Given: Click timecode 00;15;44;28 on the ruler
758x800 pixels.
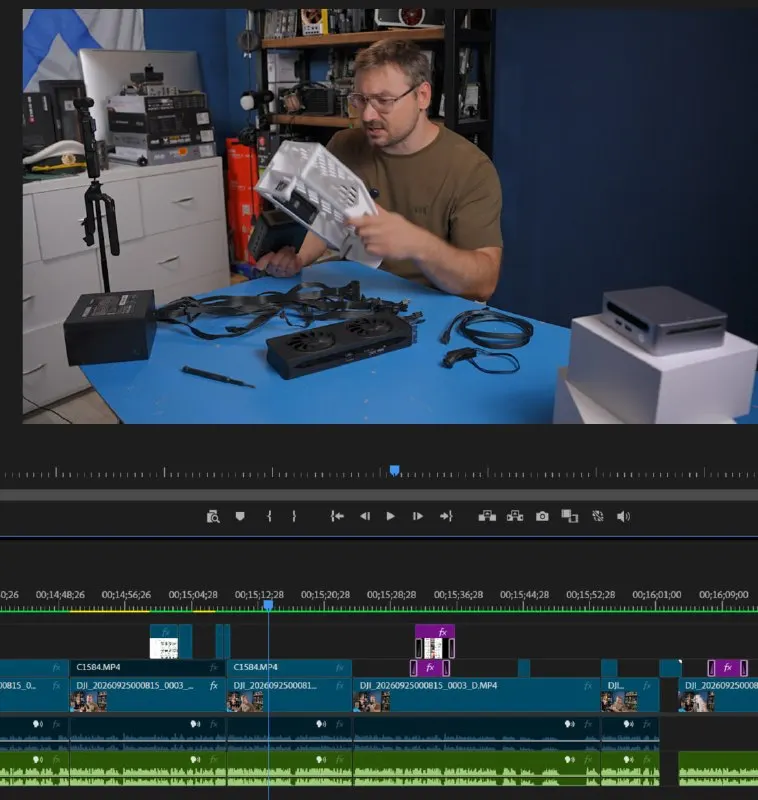Looking at the screenshot, I should coord(524,594).
